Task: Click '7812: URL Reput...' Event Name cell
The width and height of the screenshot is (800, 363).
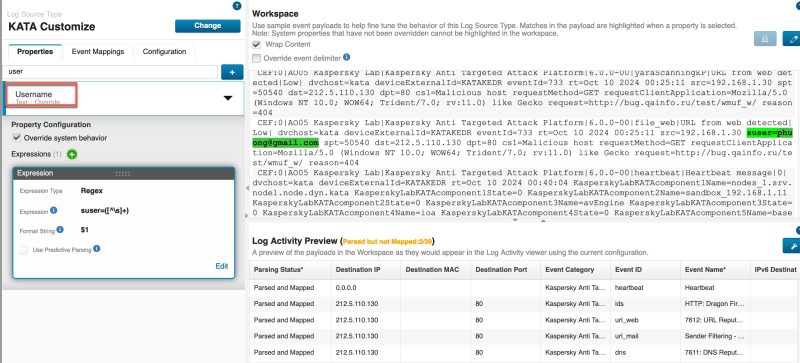Action: 715,320
